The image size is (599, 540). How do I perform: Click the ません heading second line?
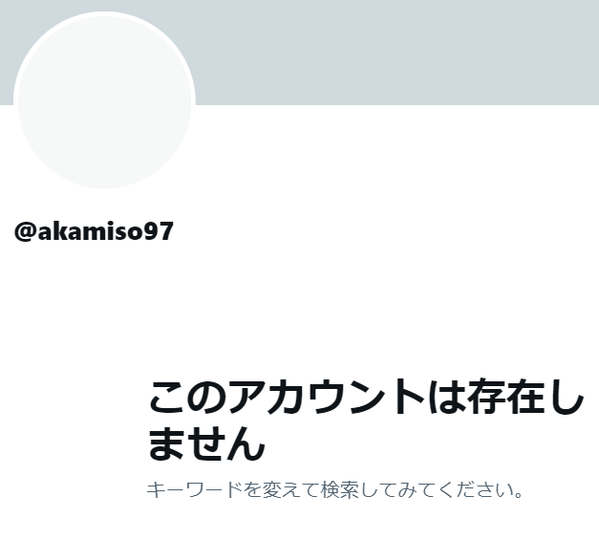[207, 444]
